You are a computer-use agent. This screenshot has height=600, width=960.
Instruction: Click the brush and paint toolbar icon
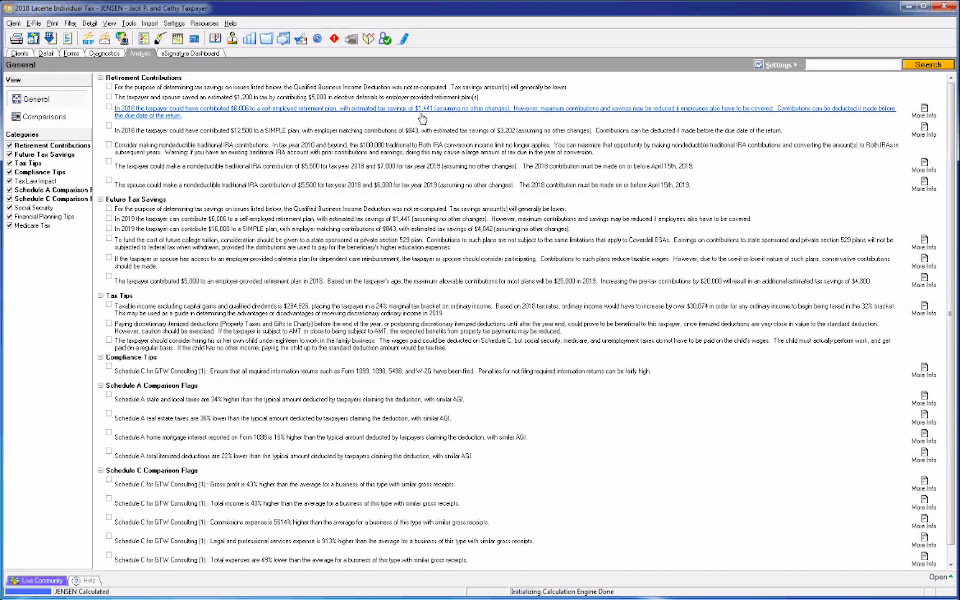tap(160, 39)
